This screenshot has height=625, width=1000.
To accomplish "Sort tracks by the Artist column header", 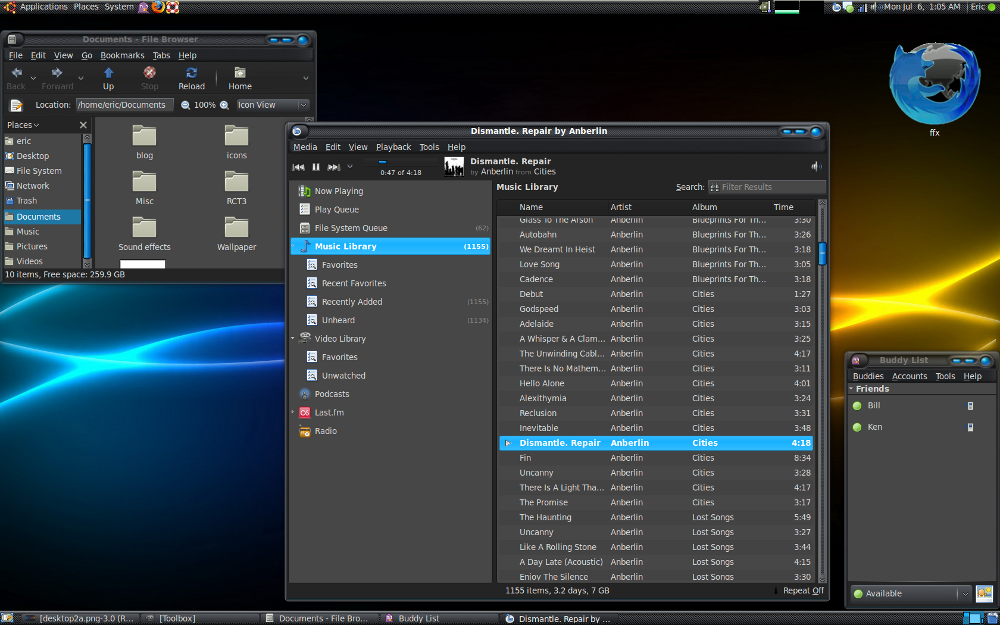I will coord(649,207).
